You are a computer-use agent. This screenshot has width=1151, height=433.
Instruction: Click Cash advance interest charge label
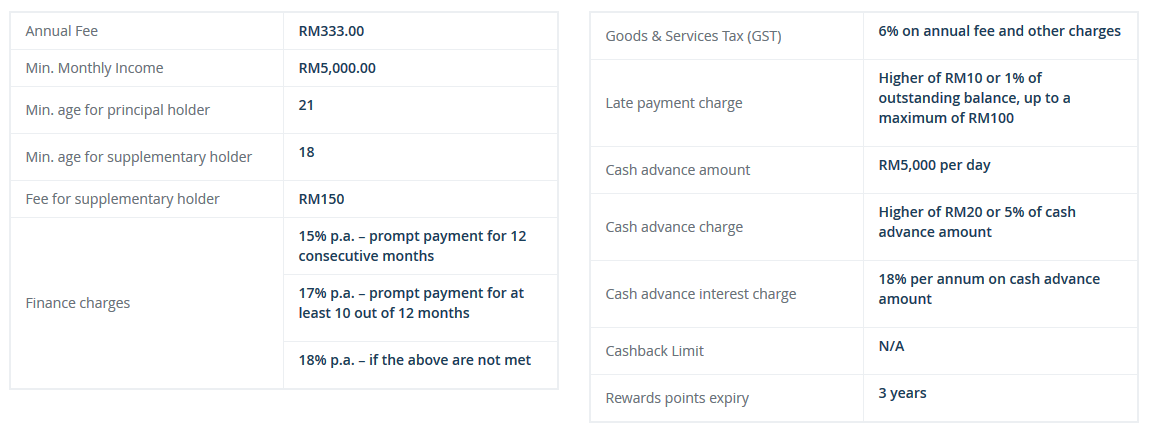pos(701,294)
